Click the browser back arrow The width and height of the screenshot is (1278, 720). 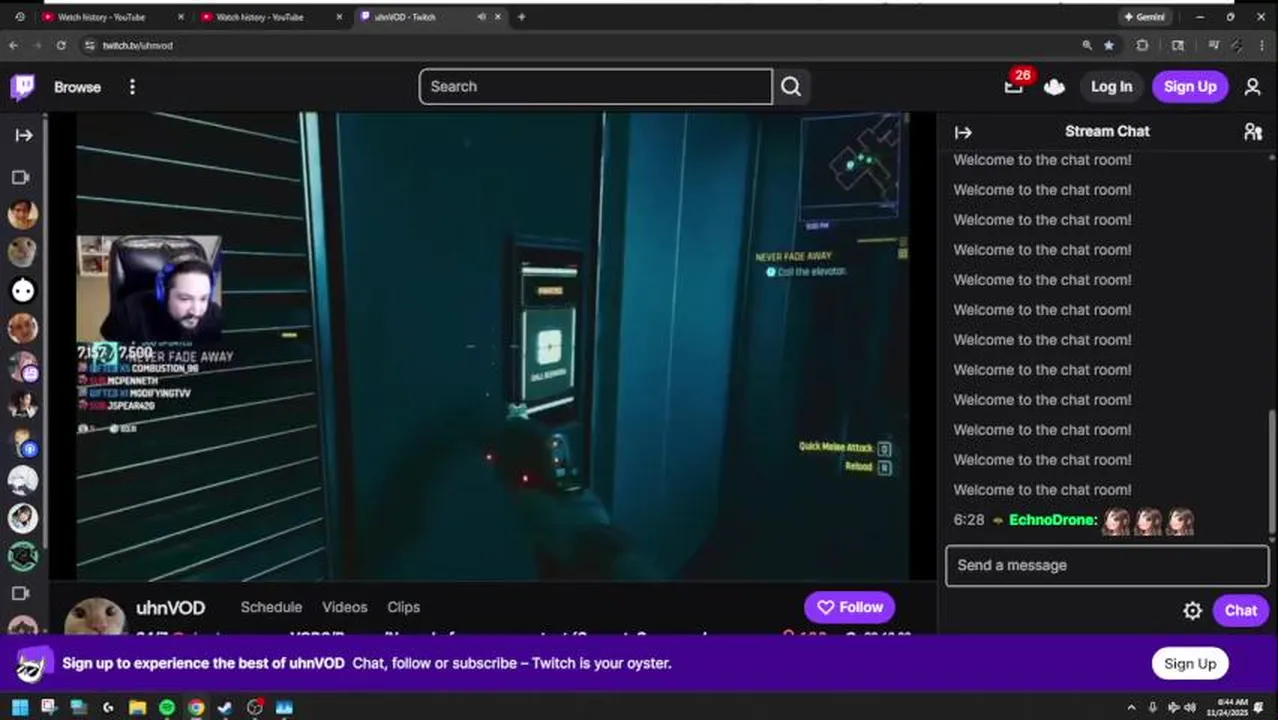point(13,45)
